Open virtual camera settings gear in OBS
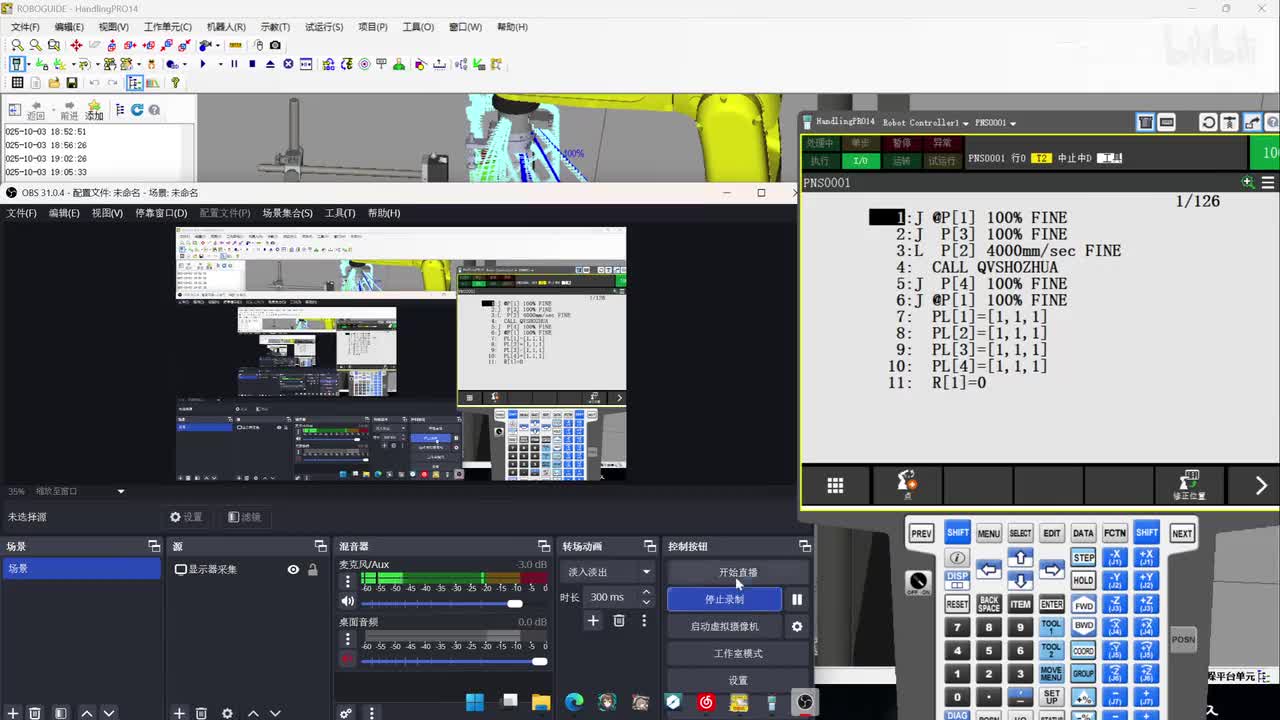Viewport: 1280px width, 720px height. pos(797,627)
